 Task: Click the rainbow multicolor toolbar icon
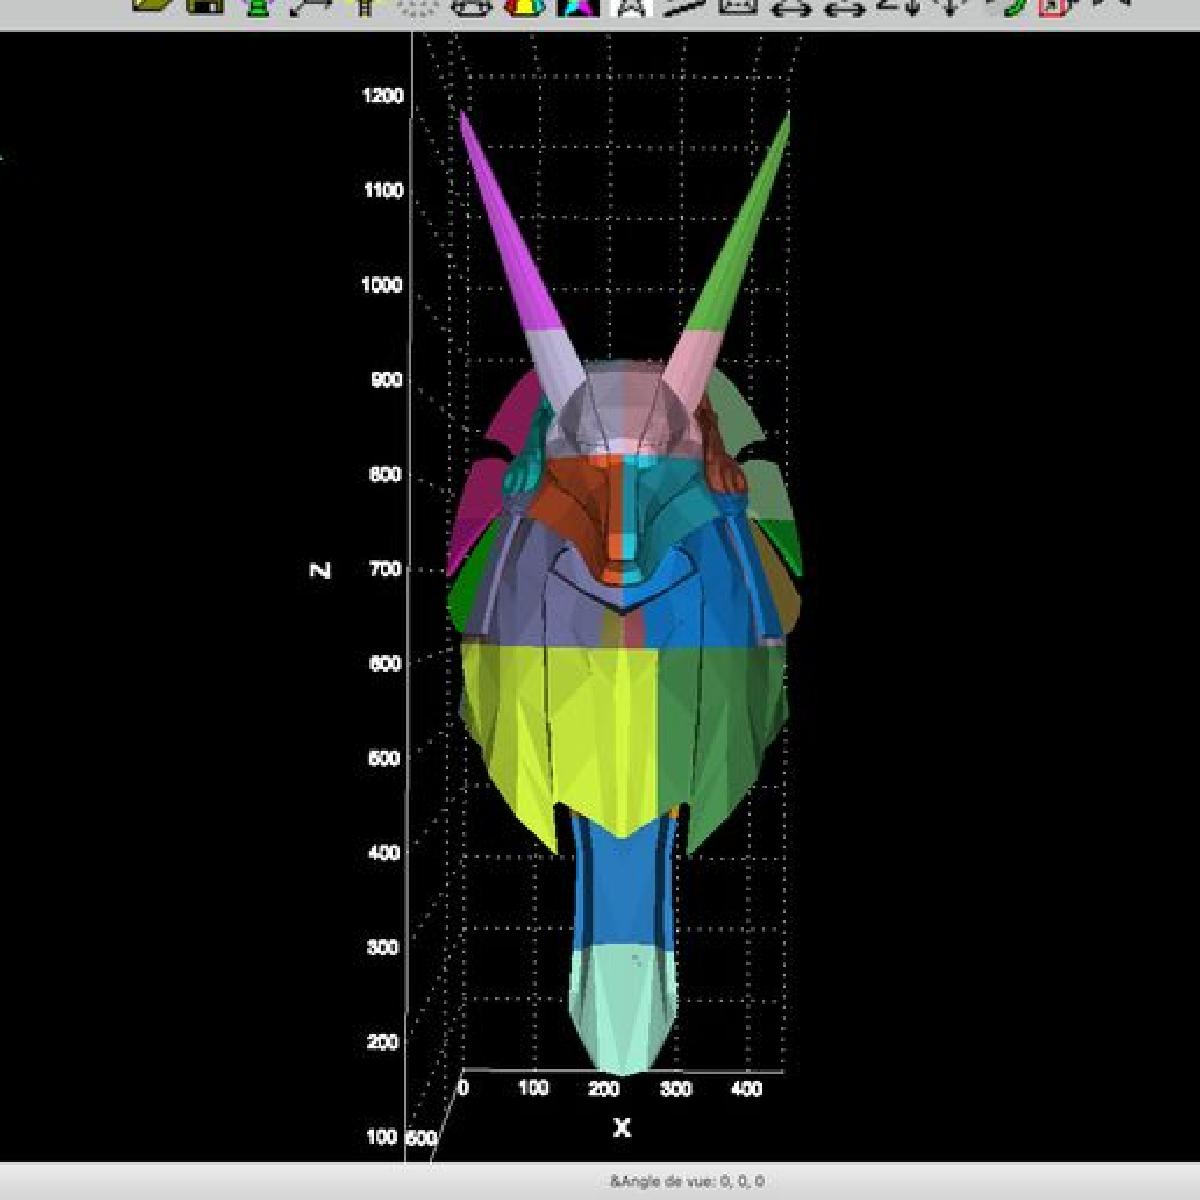point(522,7)
